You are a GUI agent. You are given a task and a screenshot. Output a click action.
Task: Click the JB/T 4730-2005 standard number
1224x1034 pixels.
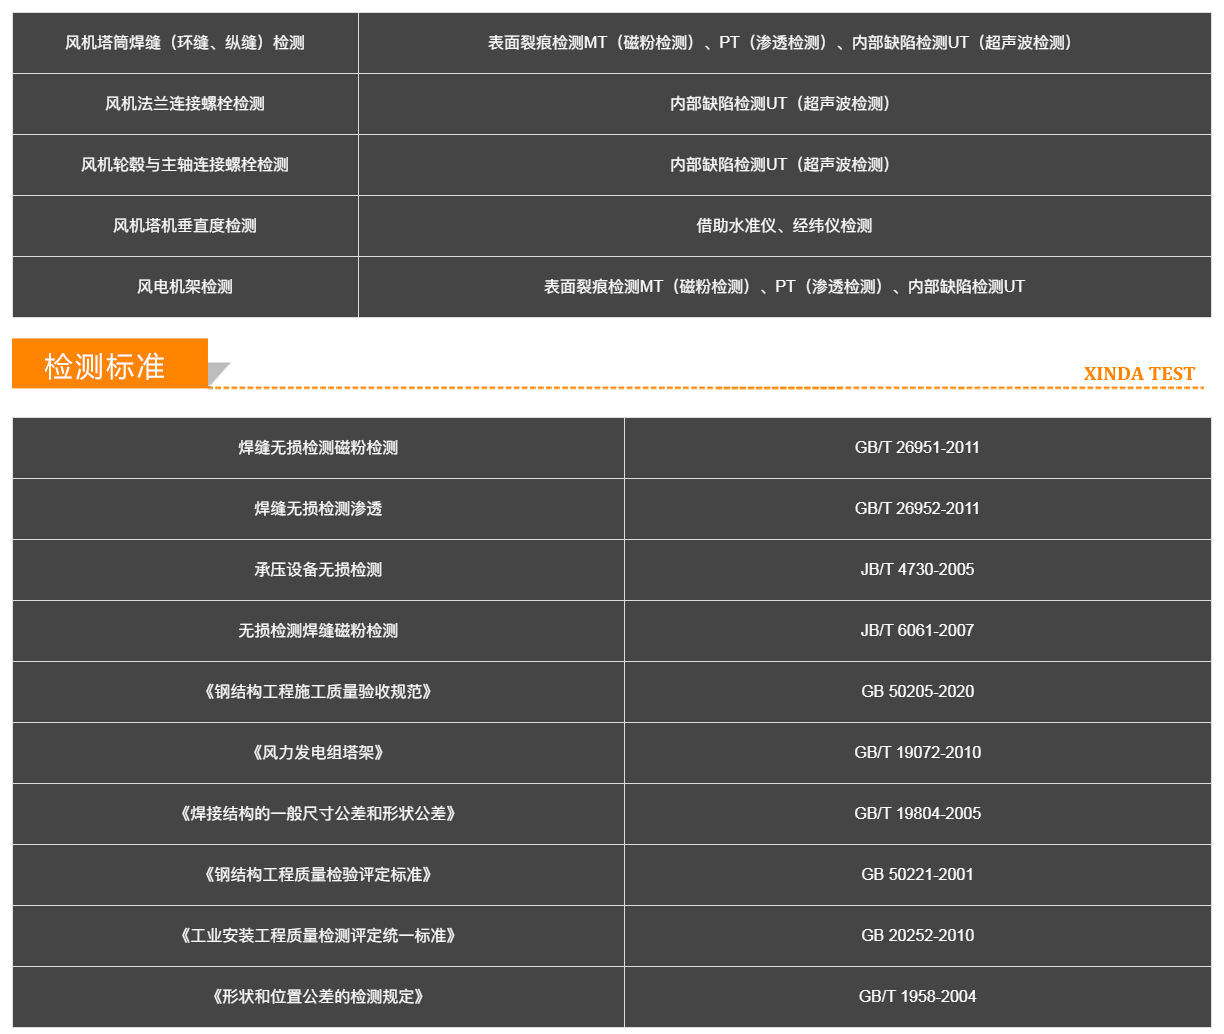[x=917, y=570]
